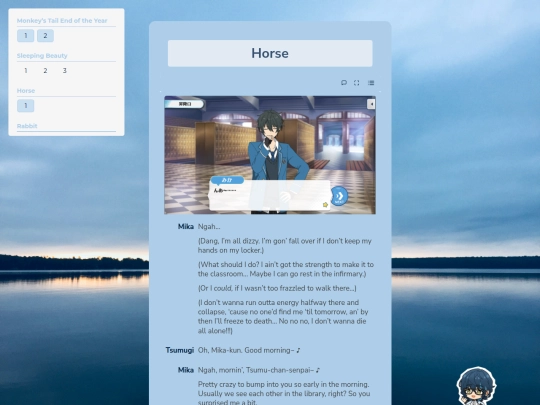Go to Sleeping Beauty chapter 1
540x405 pixels.
click(x=25, y=71)
